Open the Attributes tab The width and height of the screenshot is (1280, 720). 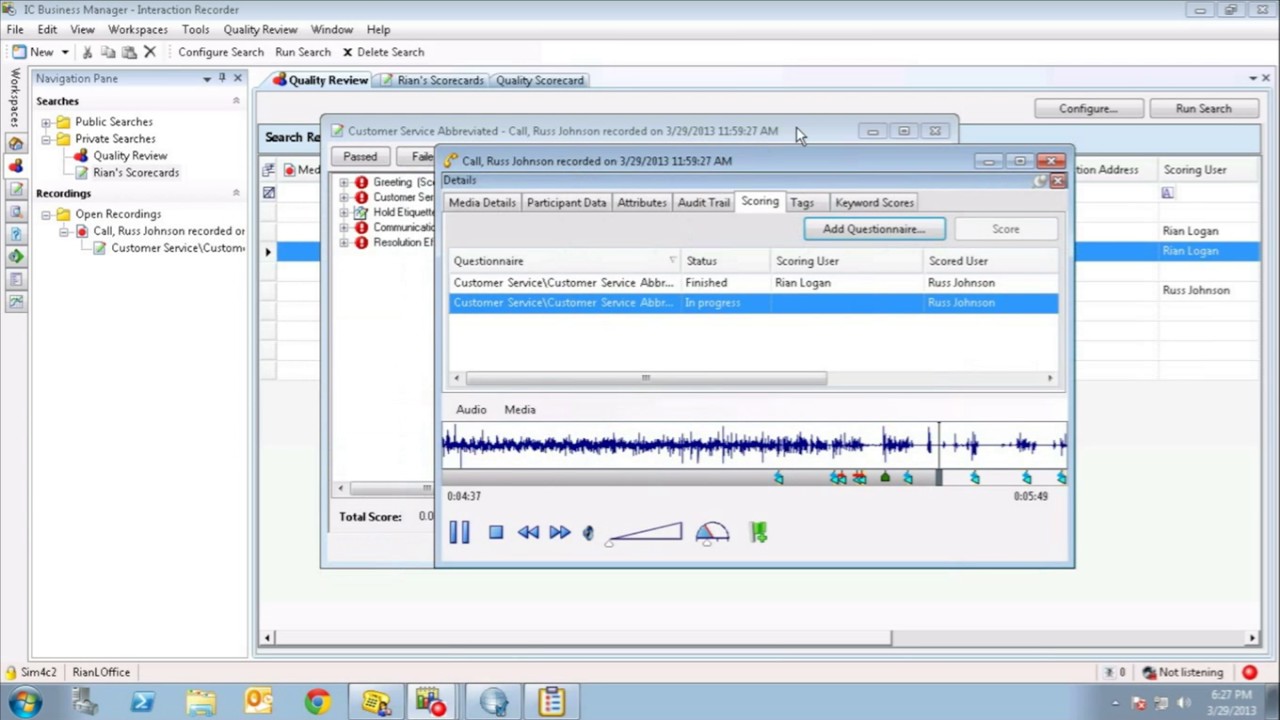tap(642, 203)
